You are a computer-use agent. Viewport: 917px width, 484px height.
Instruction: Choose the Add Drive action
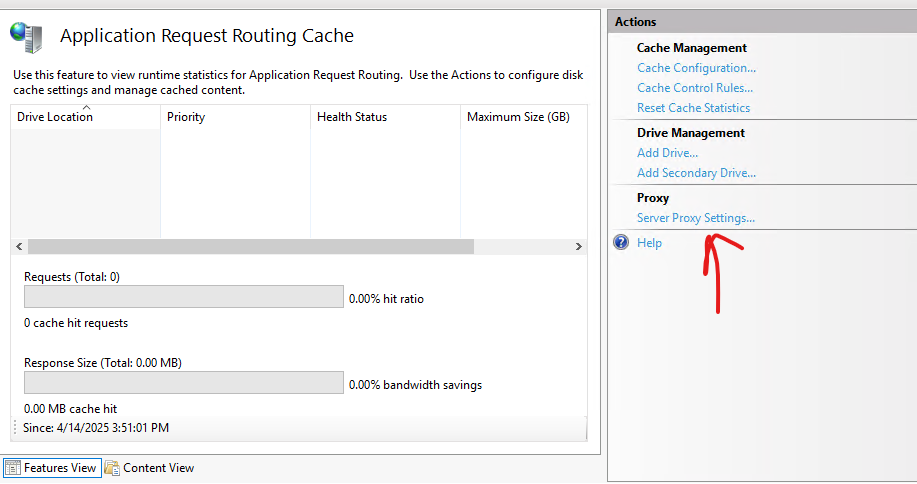[667, 153]
